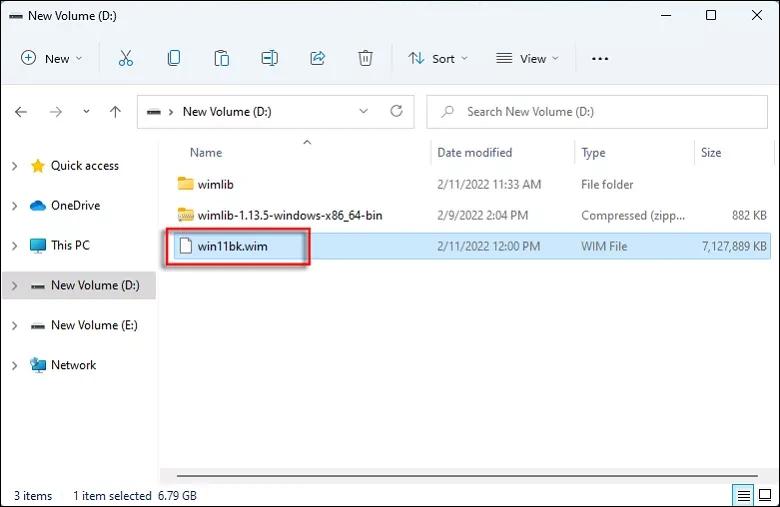Expand address bar history dropdown
Image resolution: width=780 pixels, height=507 pixels.
tap(364, 111)
